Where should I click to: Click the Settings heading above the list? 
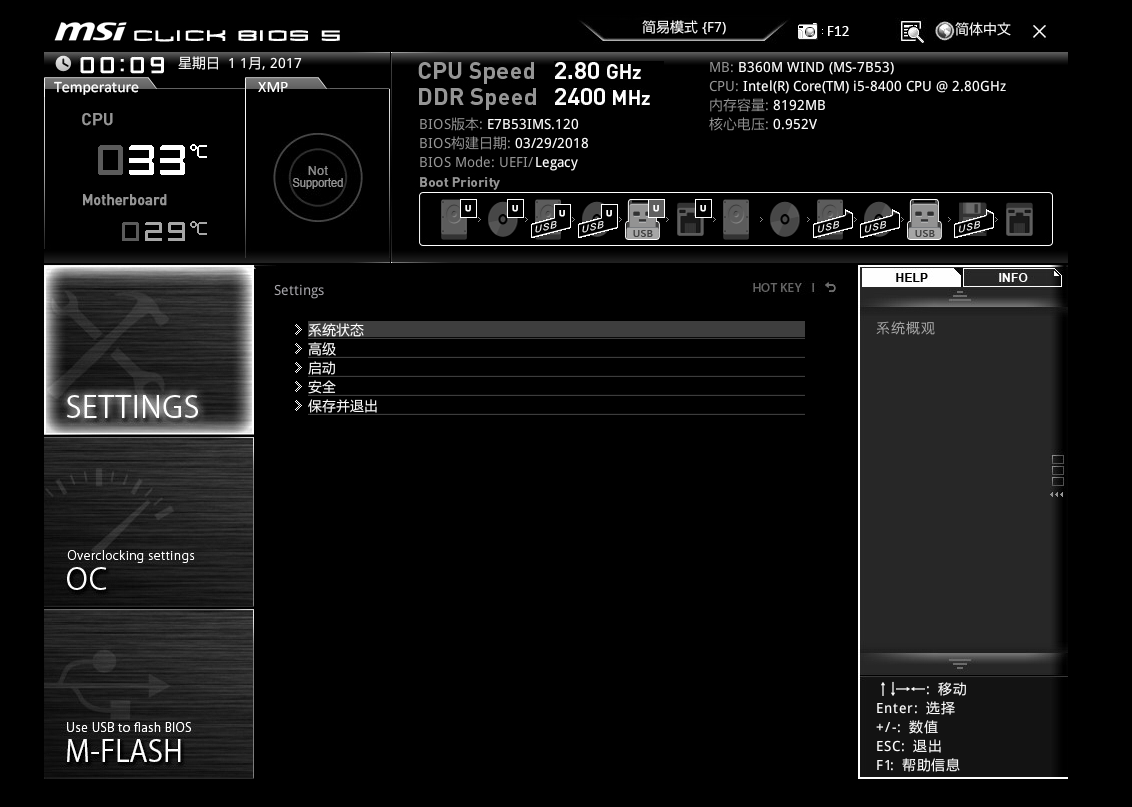pos(299,290)
